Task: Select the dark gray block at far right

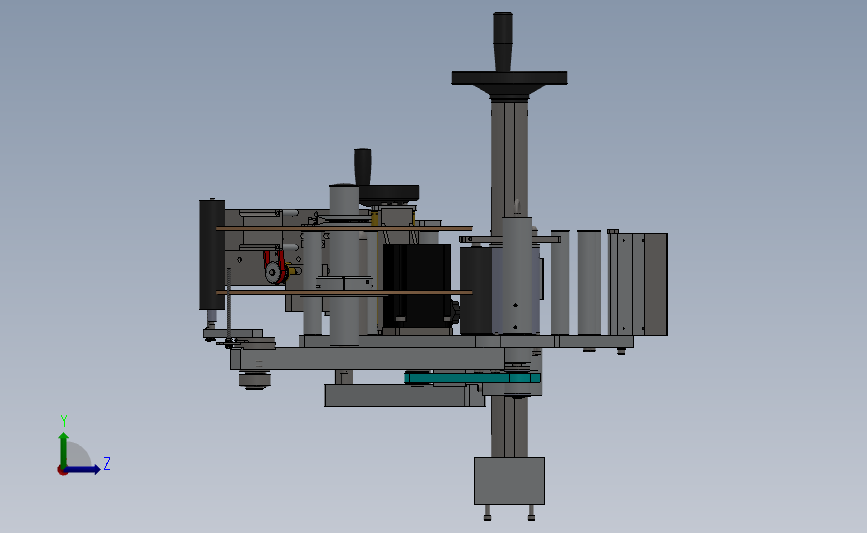Action: [x=656, y=284]
